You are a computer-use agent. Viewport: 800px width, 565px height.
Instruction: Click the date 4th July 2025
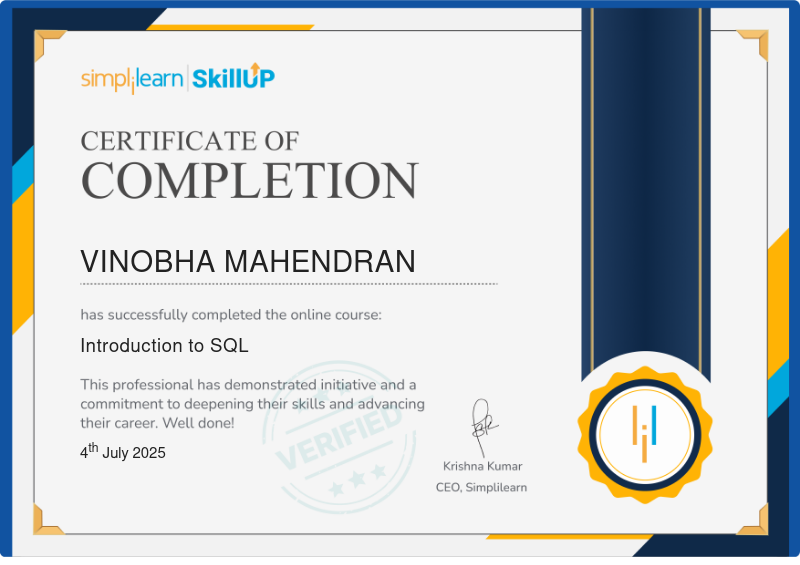point(123,452)
